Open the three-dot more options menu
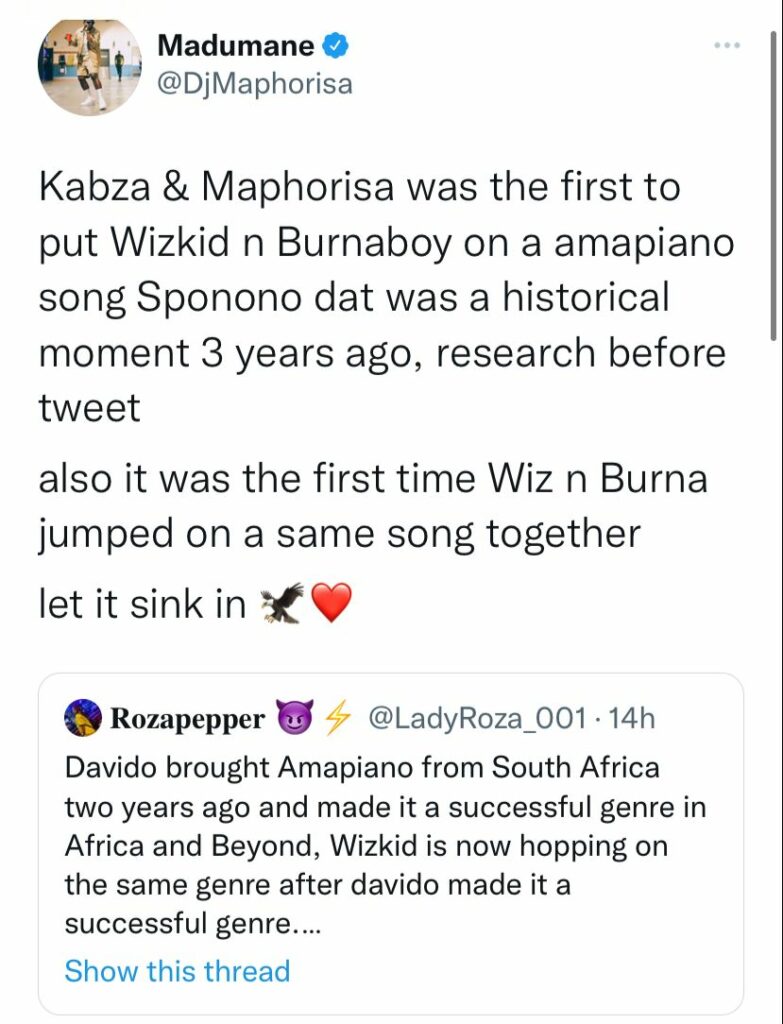 (x=727, y=46)
